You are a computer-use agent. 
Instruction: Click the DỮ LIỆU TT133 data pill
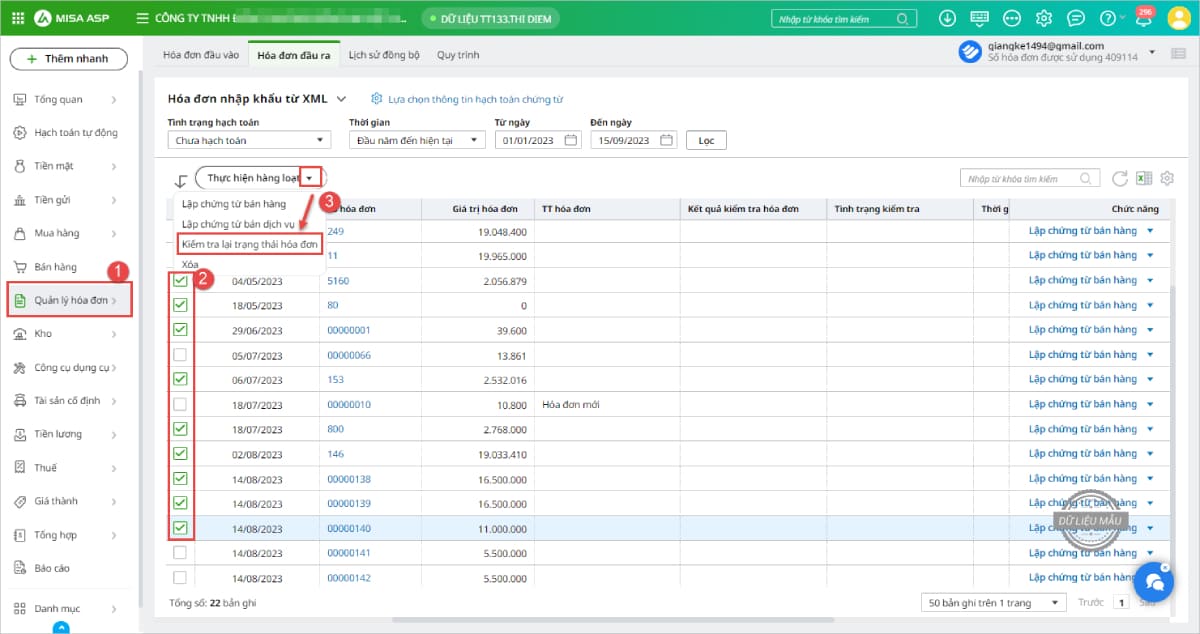click(x=490, y=19)
